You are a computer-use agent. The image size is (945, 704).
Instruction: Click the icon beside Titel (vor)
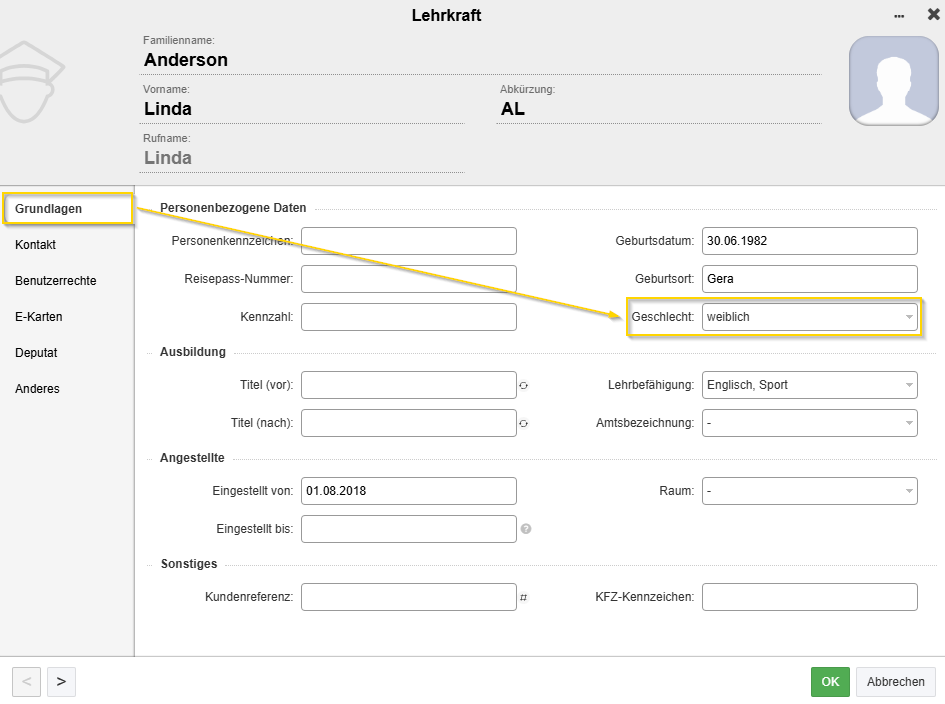coord(523,385)
